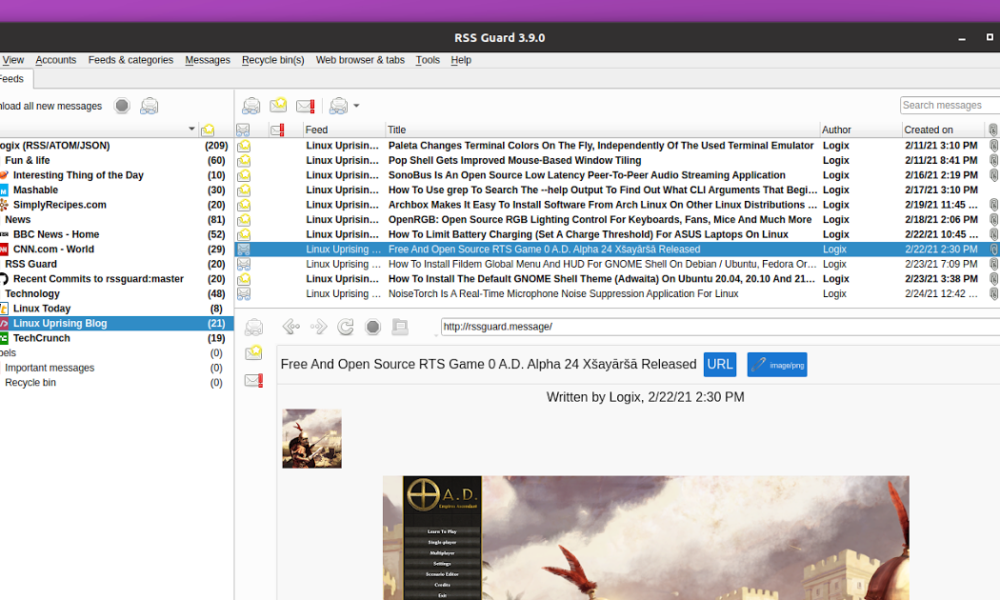The image size is (1000, 600).
Task: Go back in the web browser
Action: (291, 327)
